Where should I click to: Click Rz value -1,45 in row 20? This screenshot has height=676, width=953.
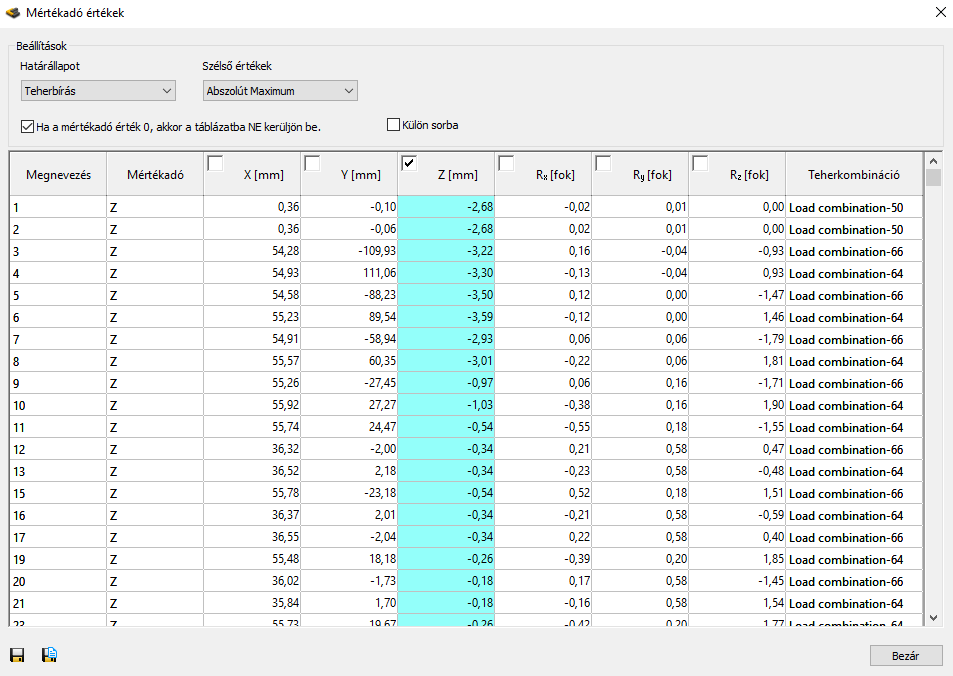pyautogui.click(x=737, y=581)
